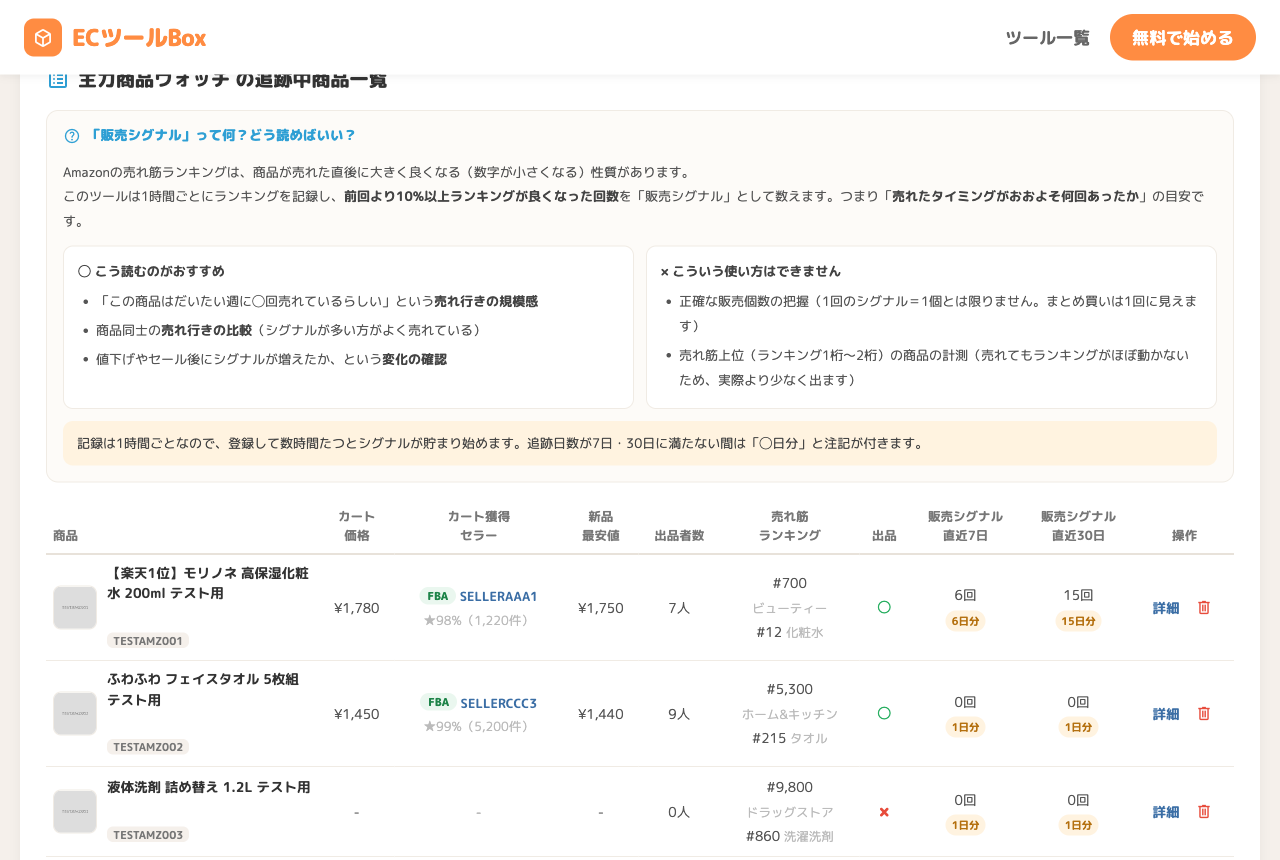Screen dimensions: 1280x860
Task: Click the カート価格 column header
Action: (x=356, y=526)
